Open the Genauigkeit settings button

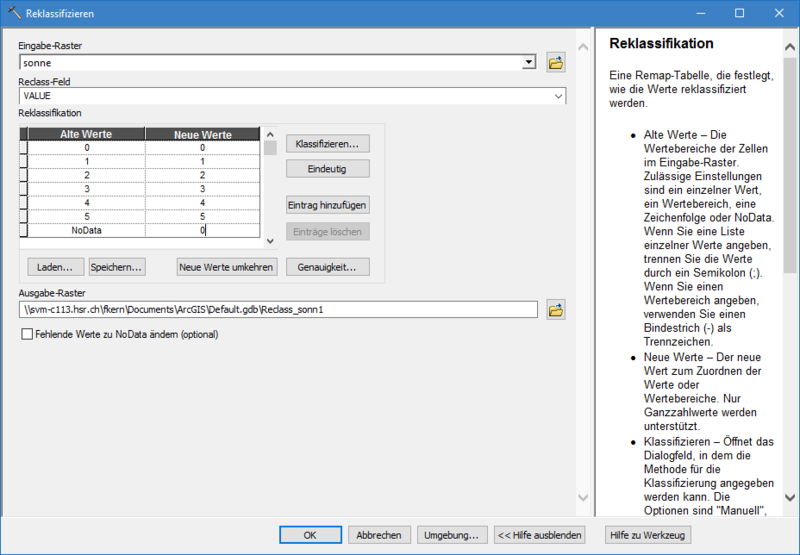pos(327,267)
